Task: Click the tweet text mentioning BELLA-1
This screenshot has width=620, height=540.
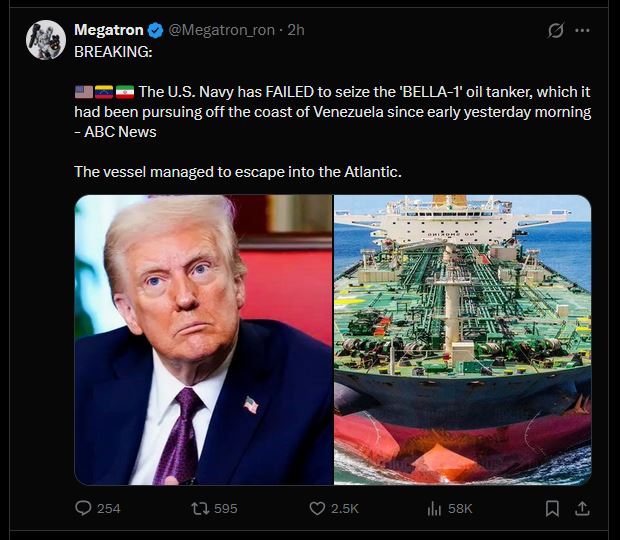Action: [333, 112]
